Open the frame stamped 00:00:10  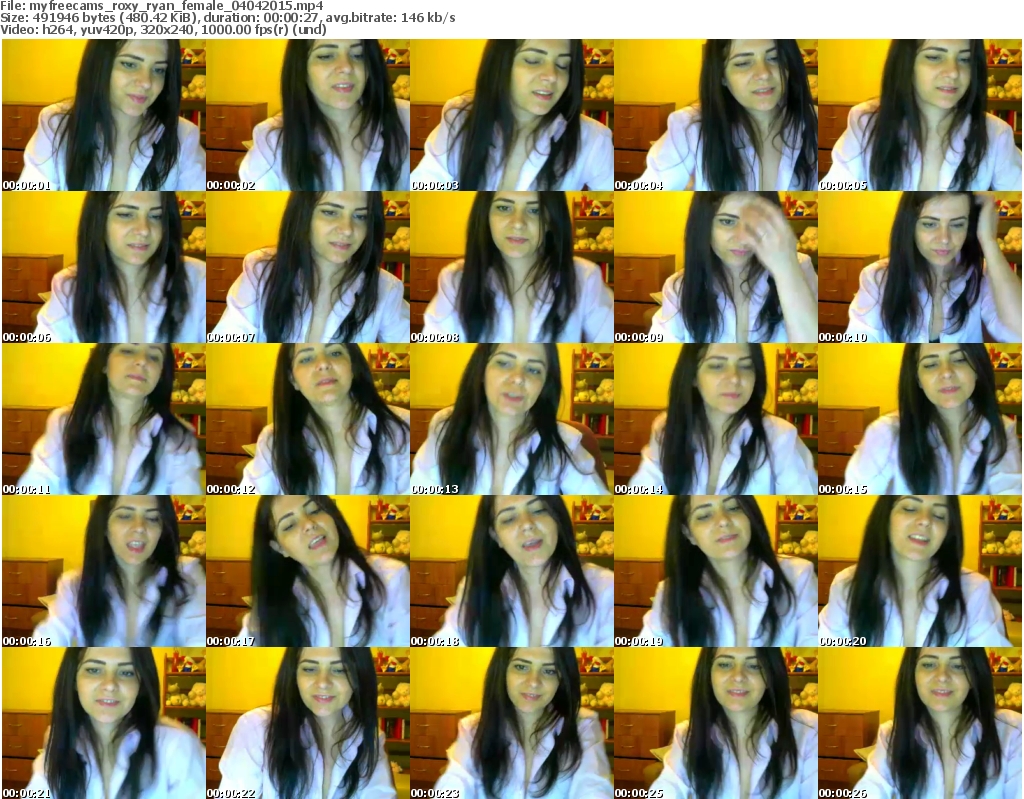coord(920,267)
